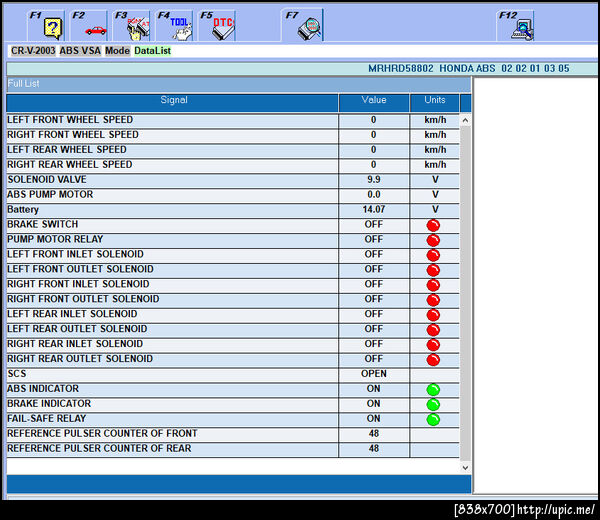Viewport: 600px width, 520px height.
Task: Click the MRHRD58802 HONDA ABS info bar
Action: click(x=302, y=69)
